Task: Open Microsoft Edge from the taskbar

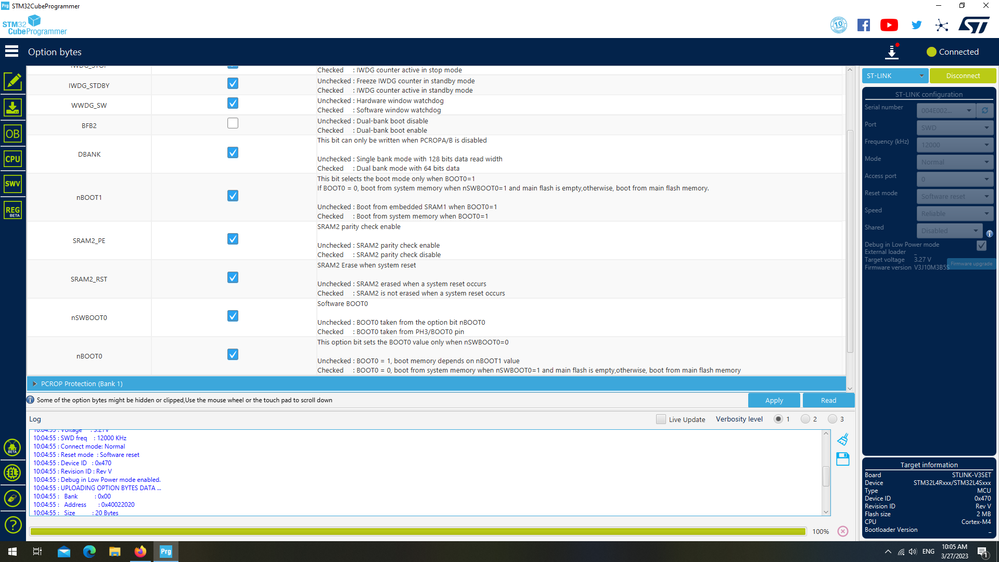Action: click(x=89, y=552)
